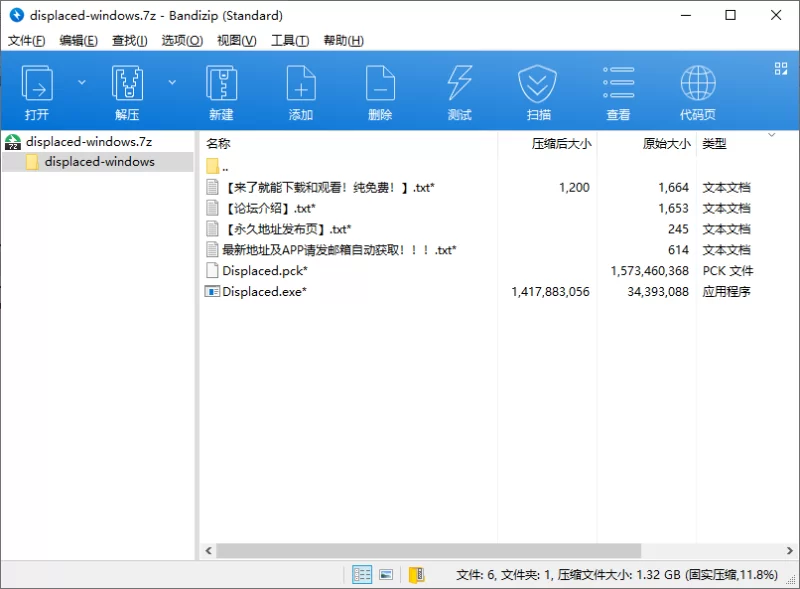
Task: Click the PCK 文件 type cell
Action: coord(728,271)
